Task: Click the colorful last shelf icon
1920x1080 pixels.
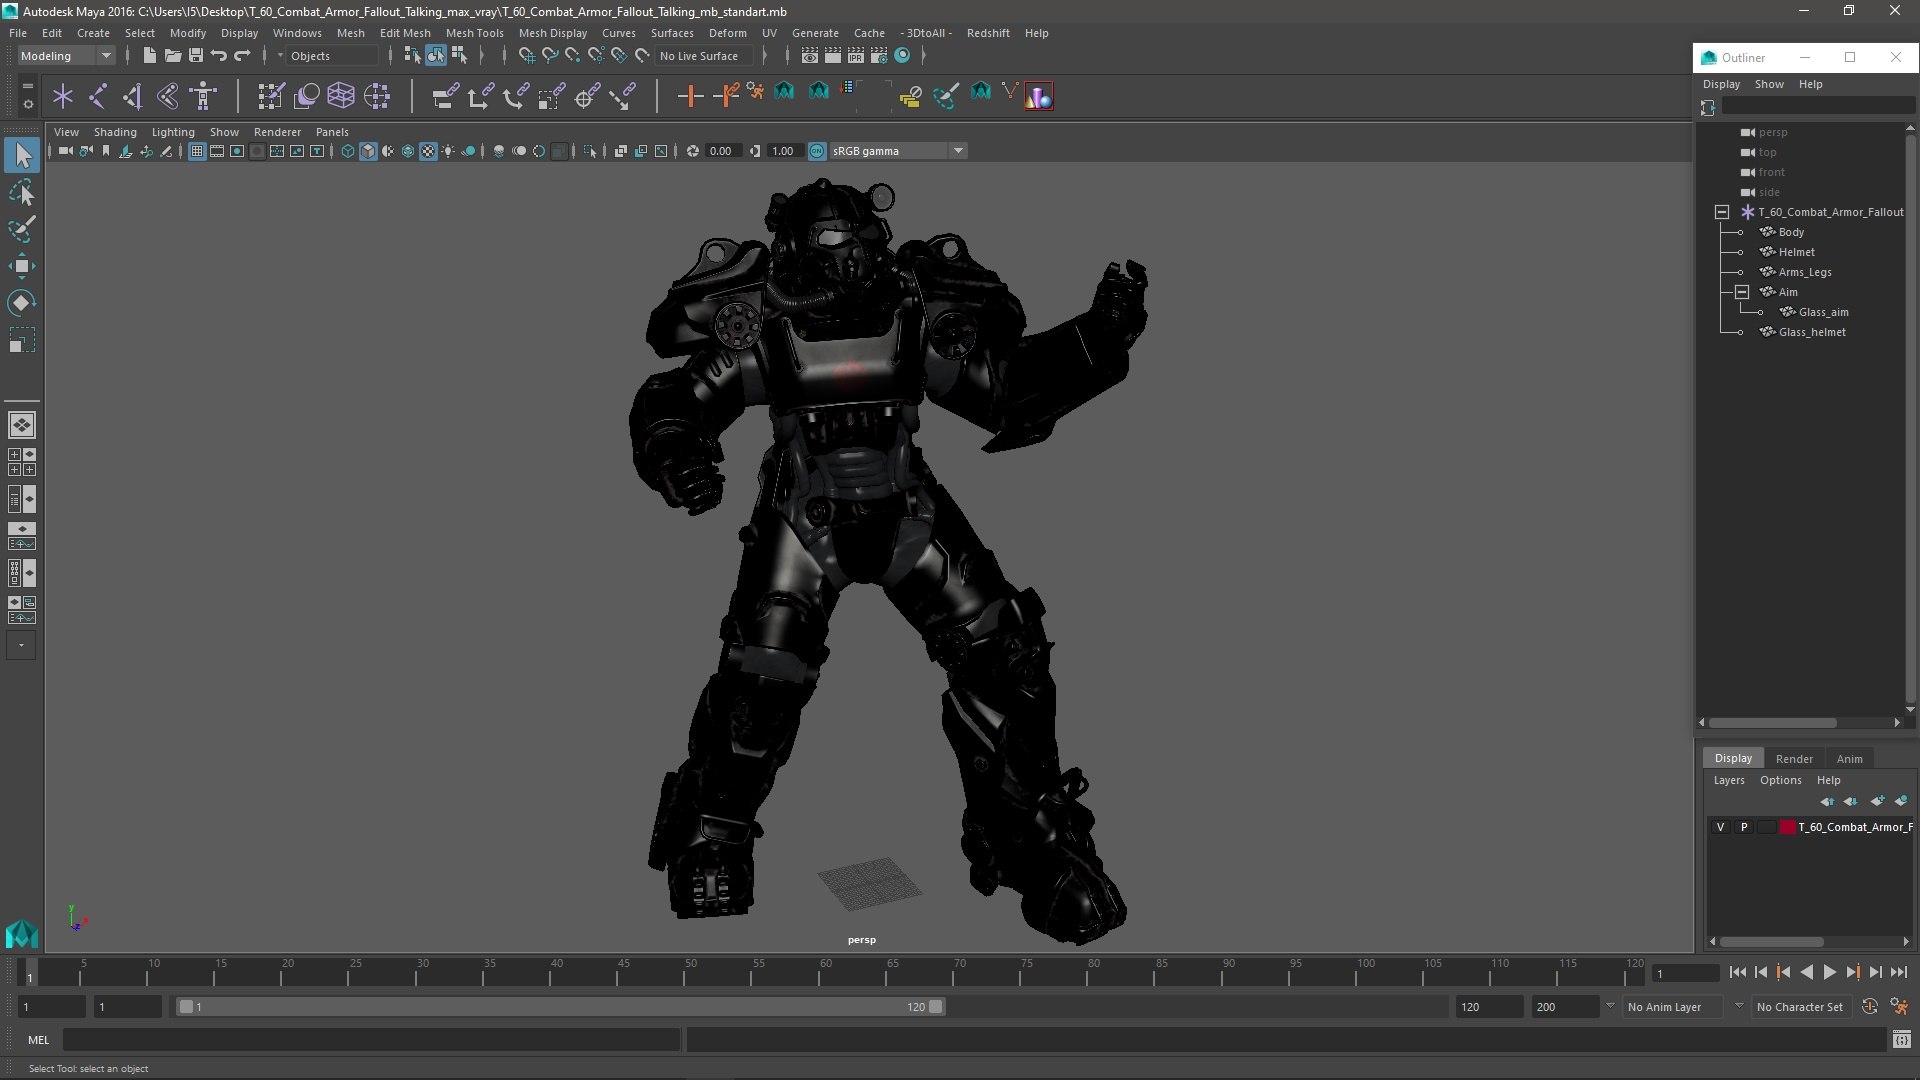Action: click(x=1039, y=96)
